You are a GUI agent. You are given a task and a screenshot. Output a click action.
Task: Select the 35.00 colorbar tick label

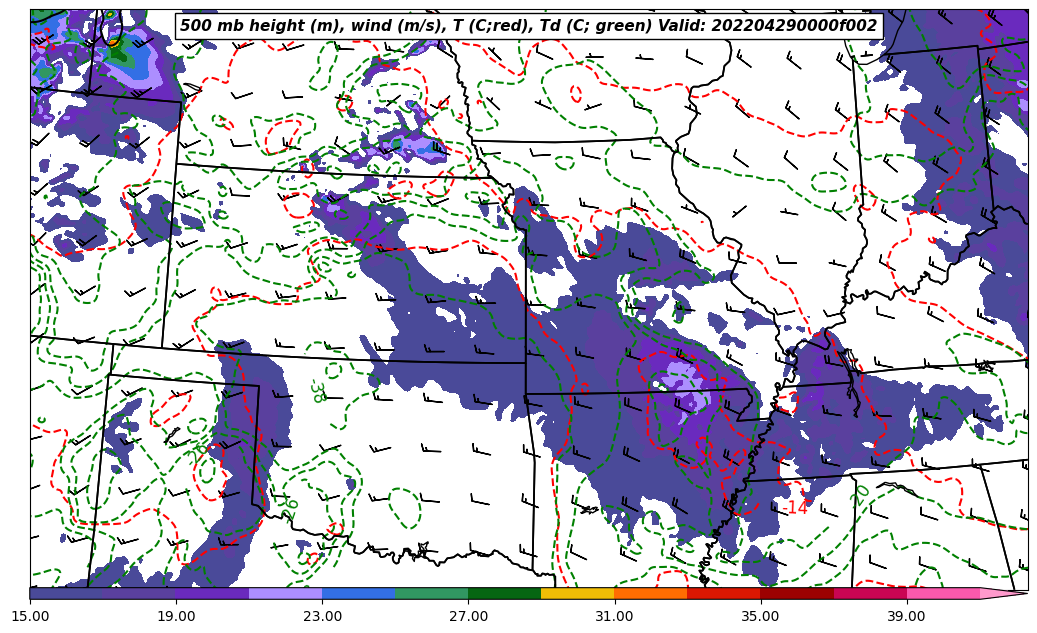click(760, 616)
